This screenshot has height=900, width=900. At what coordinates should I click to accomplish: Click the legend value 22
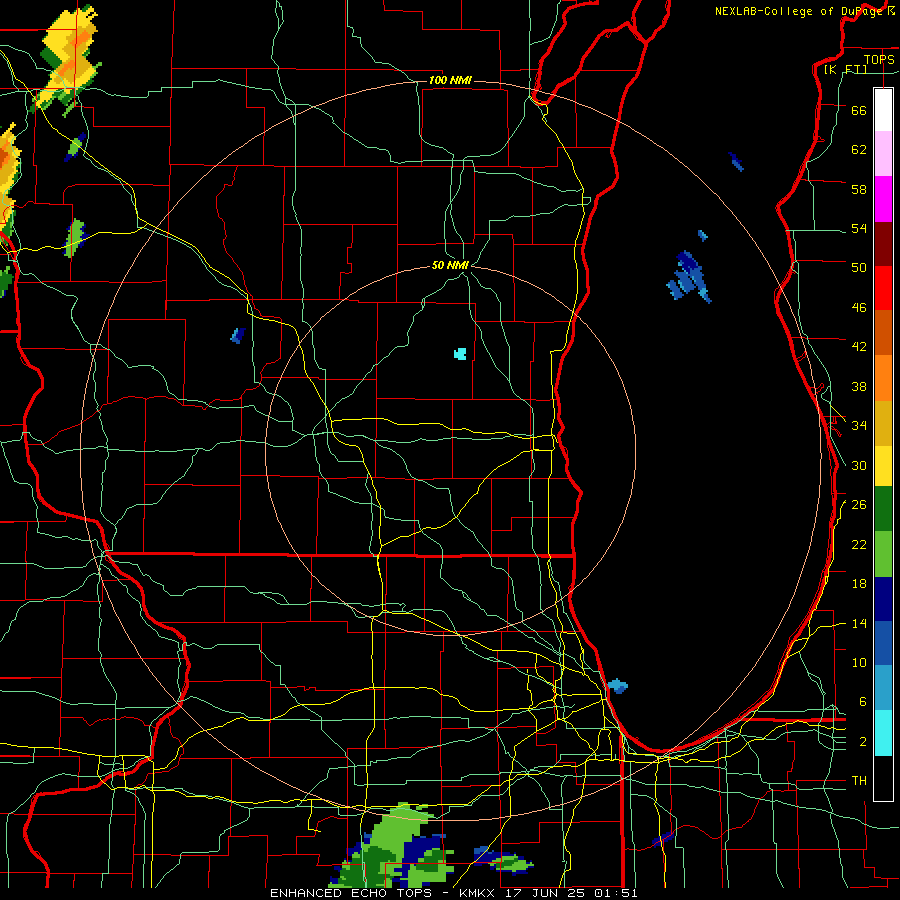[859, 544]
